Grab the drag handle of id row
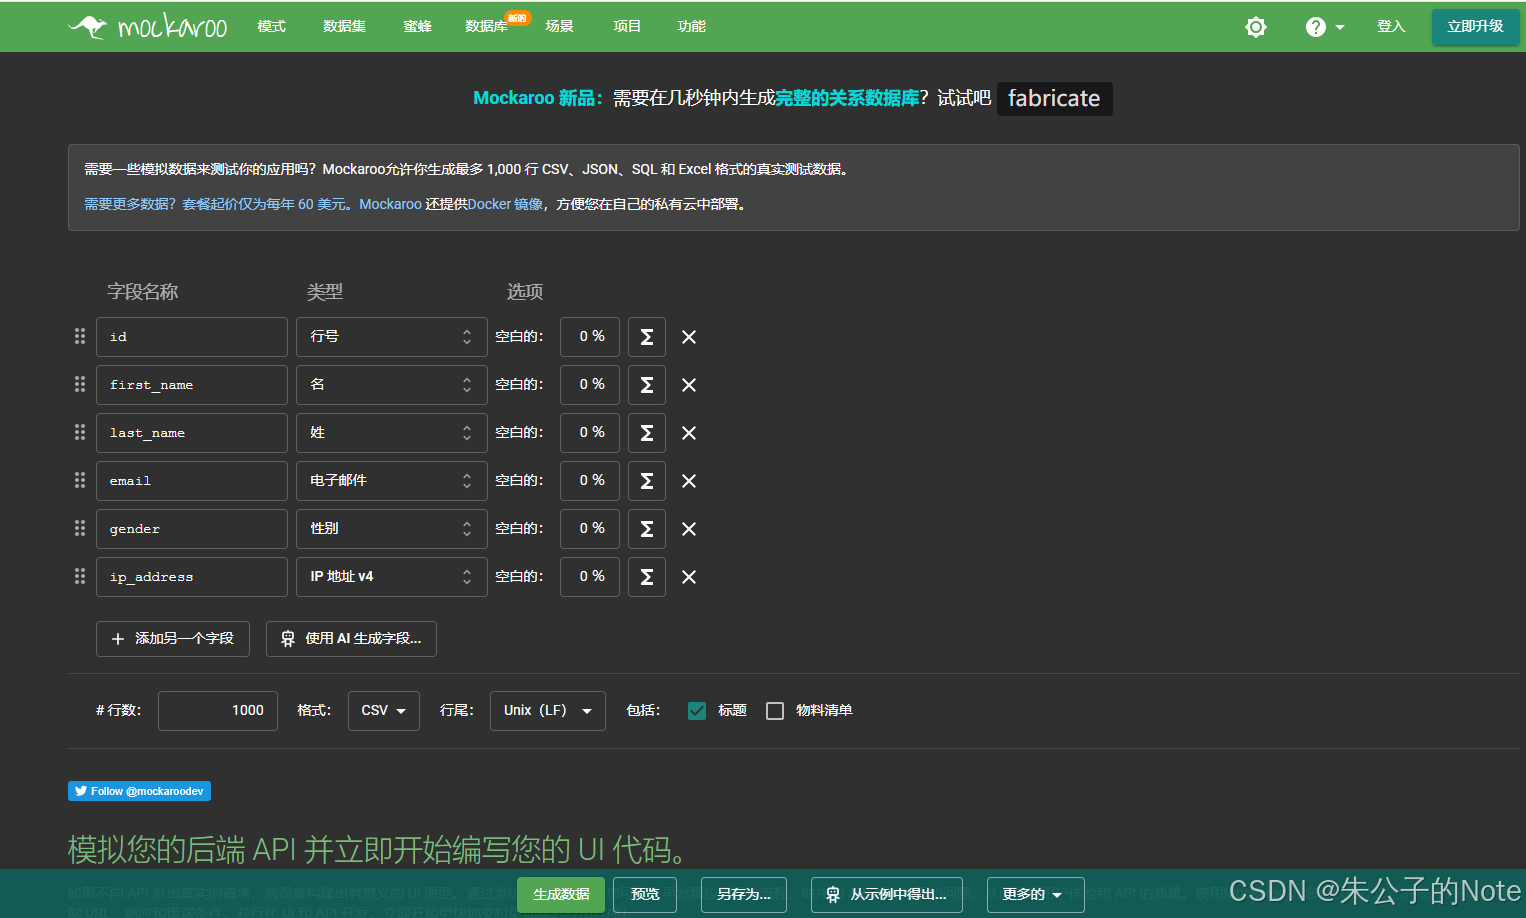This screenshot has height=918, width=1526. (80, 336)
